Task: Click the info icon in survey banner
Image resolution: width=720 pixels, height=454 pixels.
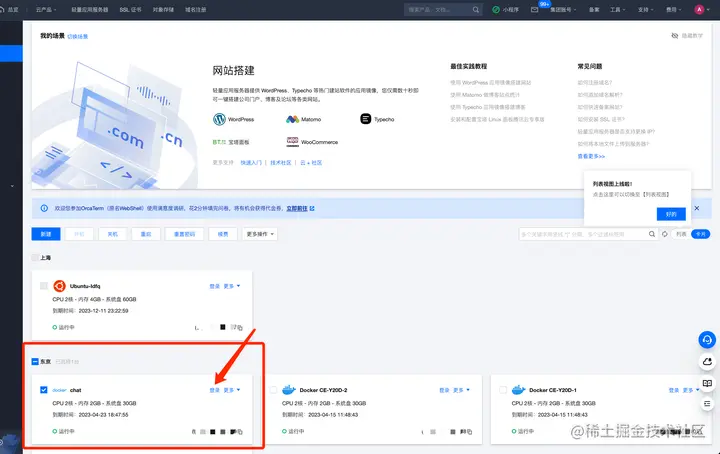Action: 44,208
